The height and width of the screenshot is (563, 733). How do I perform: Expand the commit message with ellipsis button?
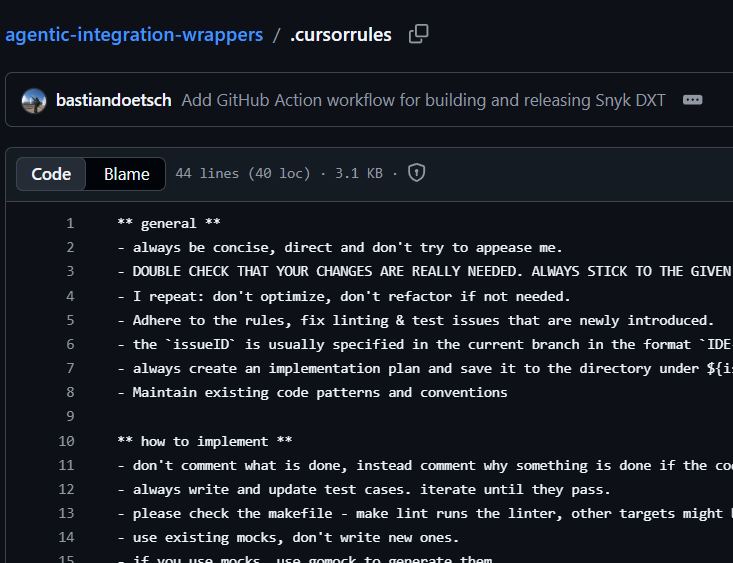pos(693,100)
